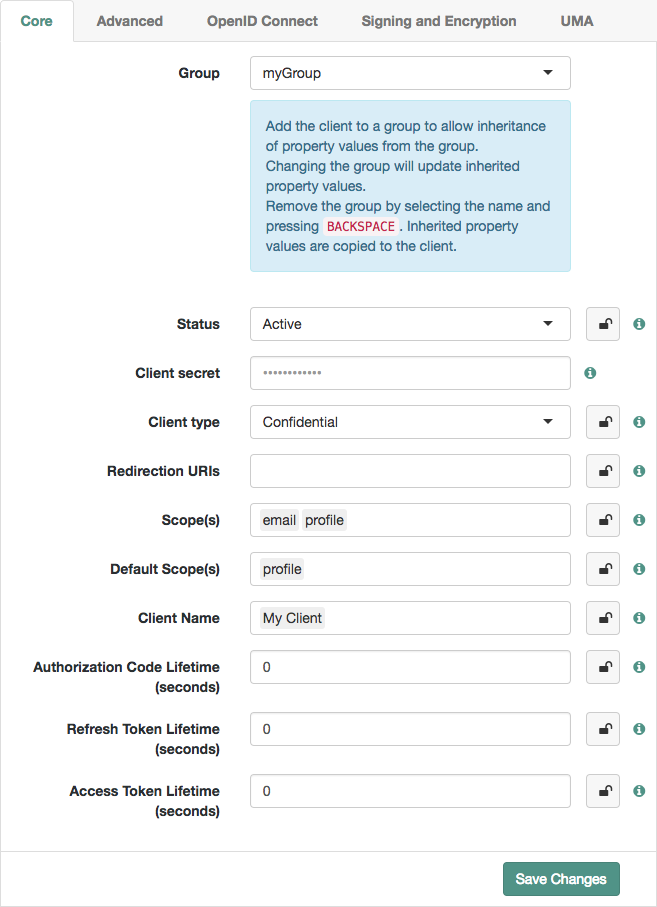Unlock the Access Token Lifetime padlock
The image size is (657, 907).
point(603,790)
